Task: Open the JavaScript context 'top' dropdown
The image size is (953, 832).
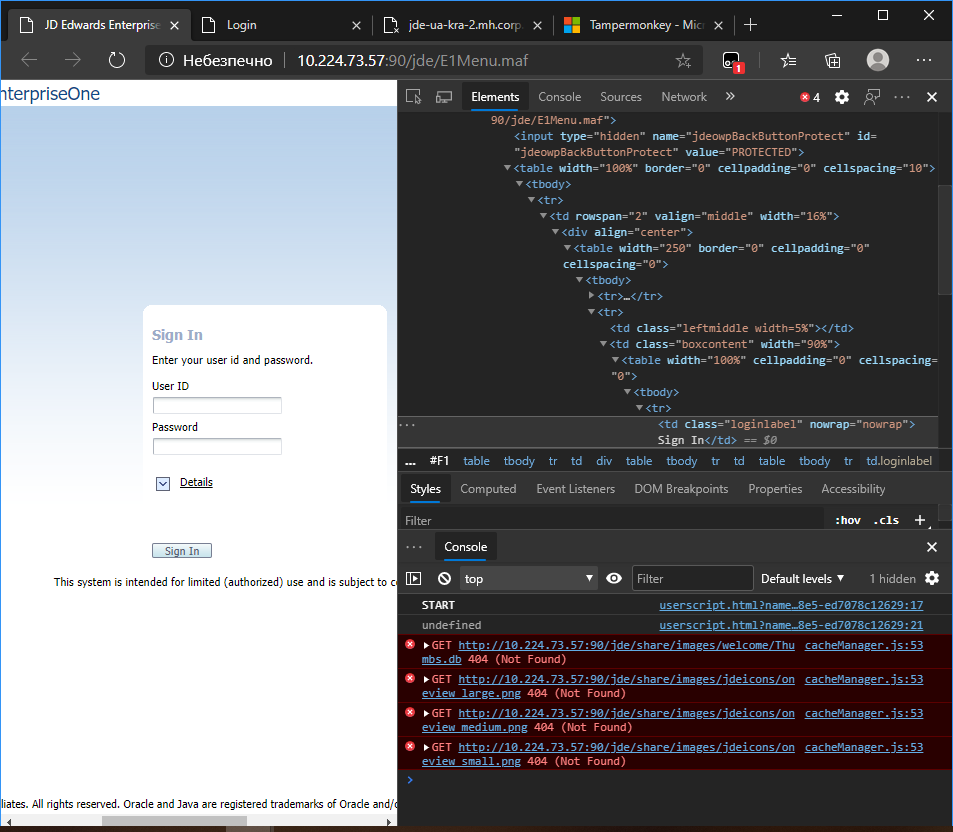Action: pyautogui.click(x=528, y=578)
